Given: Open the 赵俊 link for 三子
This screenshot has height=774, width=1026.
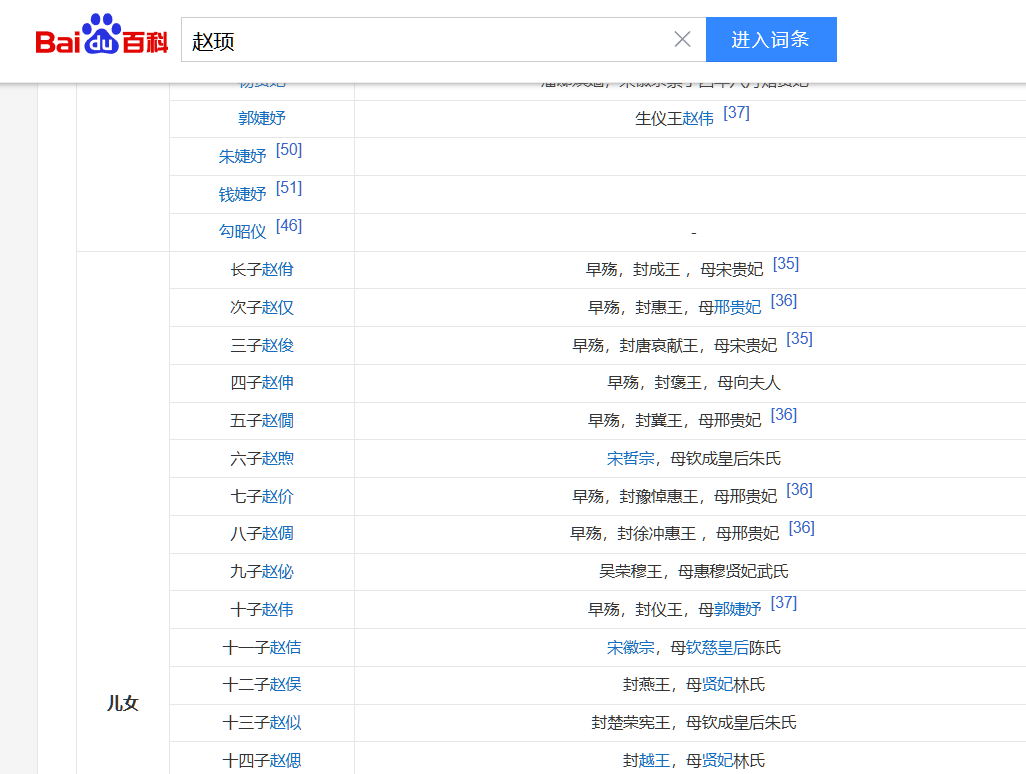Looking at the screenshot, I should (x=277, y=345).
